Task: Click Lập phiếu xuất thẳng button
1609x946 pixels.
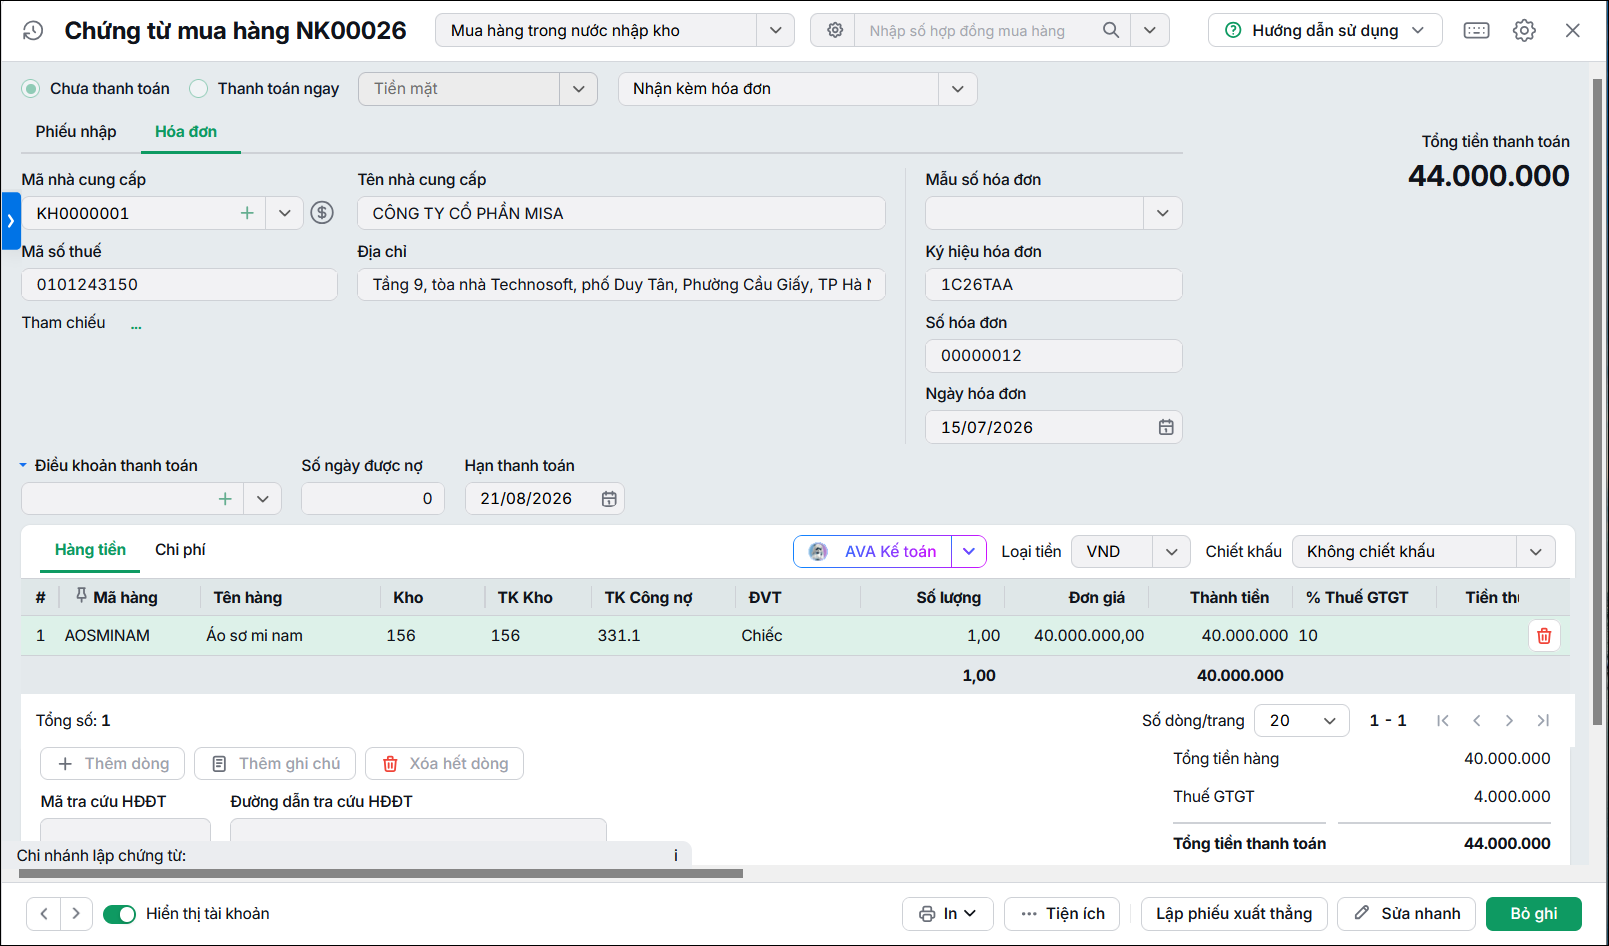Action: click(1234, 914)
